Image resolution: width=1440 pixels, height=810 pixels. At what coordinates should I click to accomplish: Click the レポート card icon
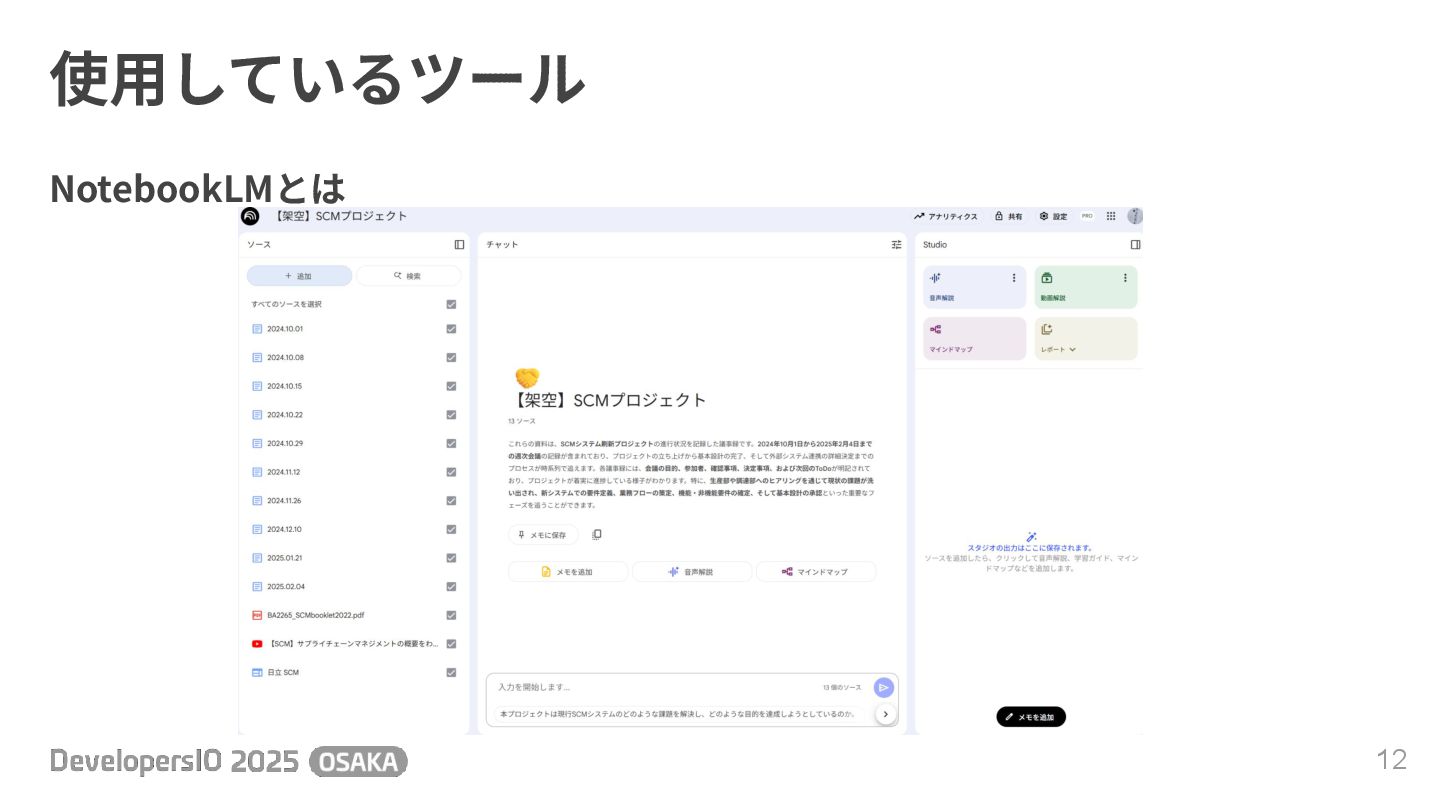pos(1047,329)
